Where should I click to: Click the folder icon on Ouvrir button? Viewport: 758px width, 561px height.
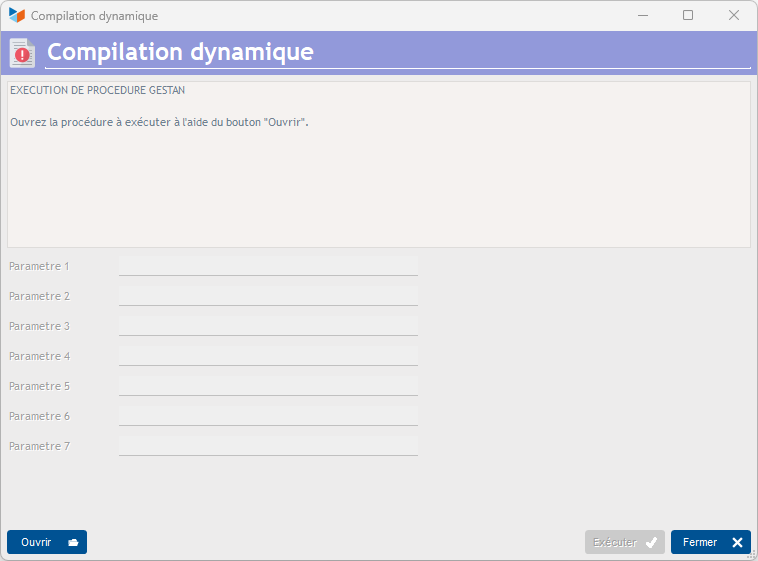(x=73, y=543)
